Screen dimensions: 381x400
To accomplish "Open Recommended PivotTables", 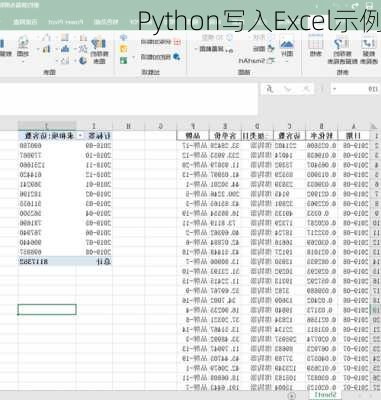I will coord(342,50).
